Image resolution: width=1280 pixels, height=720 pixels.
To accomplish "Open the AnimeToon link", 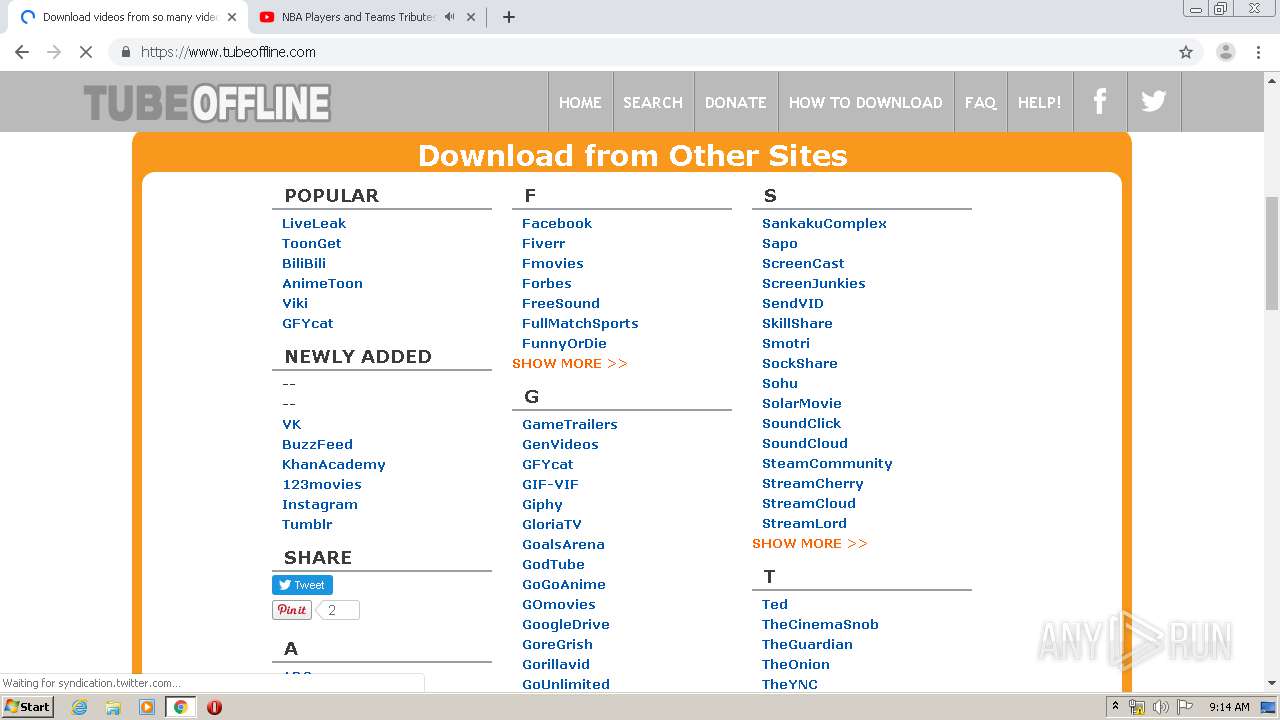I will pos(322,283).
